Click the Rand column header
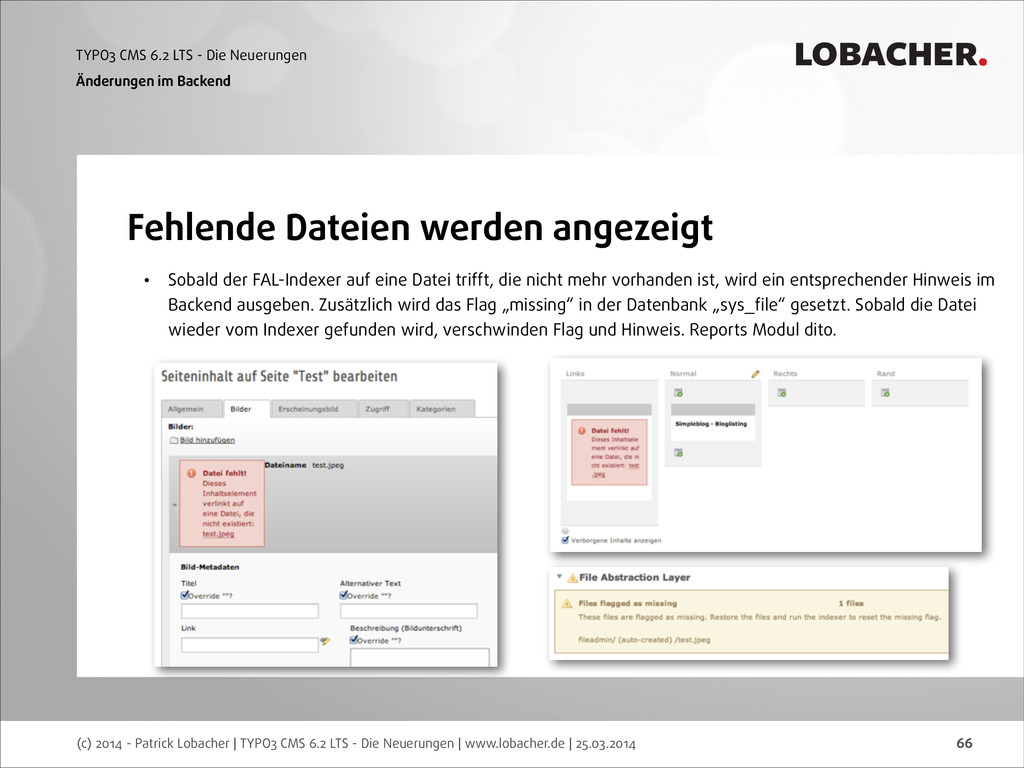Image resolution: width=1024 pixels, height=768 pixels. [x=885, y=374]
